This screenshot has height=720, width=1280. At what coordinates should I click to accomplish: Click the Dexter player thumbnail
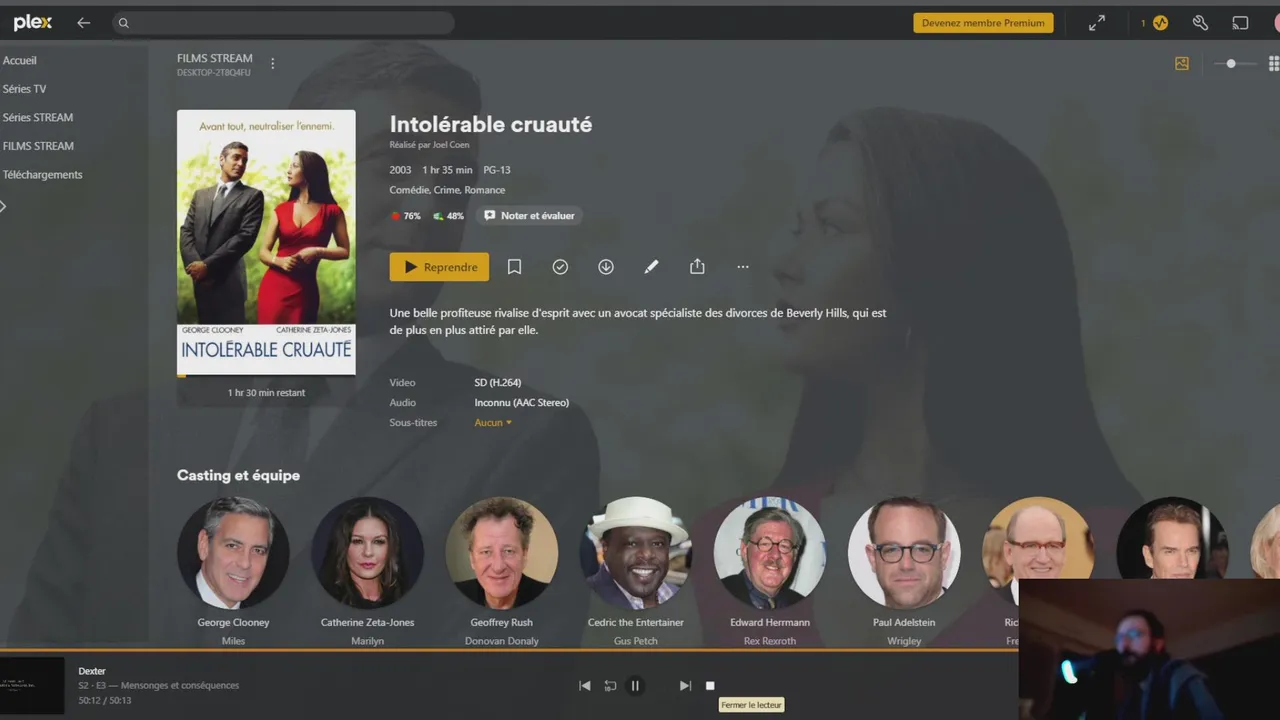click(32, 685)
